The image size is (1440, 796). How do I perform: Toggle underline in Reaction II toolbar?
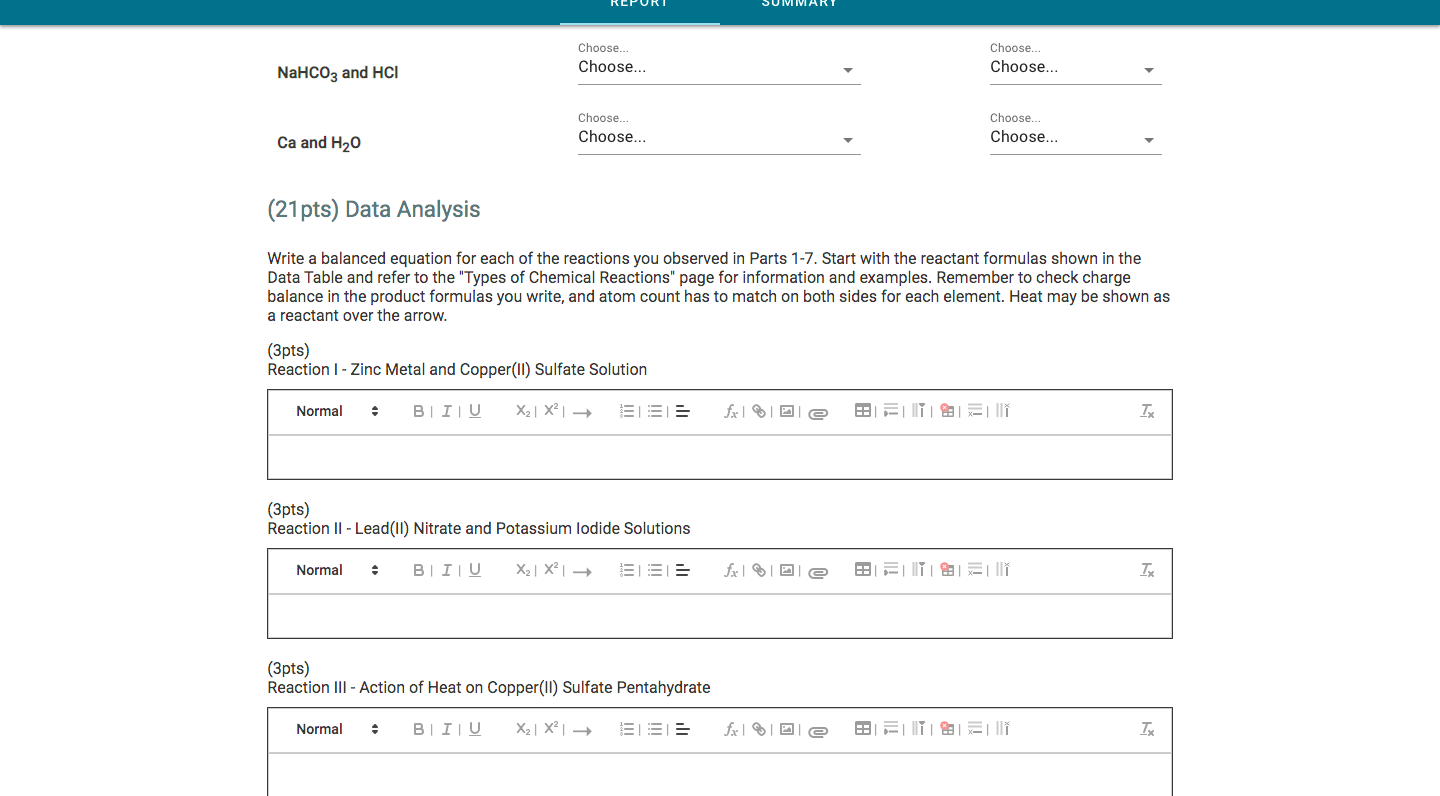click(x=474, y=570)
